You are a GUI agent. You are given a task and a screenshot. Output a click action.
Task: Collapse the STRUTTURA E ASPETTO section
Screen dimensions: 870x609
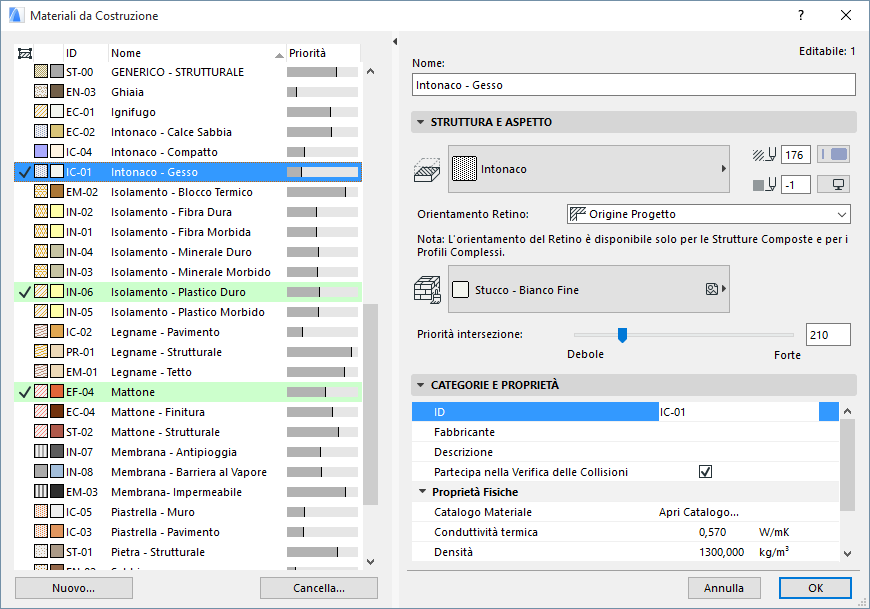coord(421,122)
